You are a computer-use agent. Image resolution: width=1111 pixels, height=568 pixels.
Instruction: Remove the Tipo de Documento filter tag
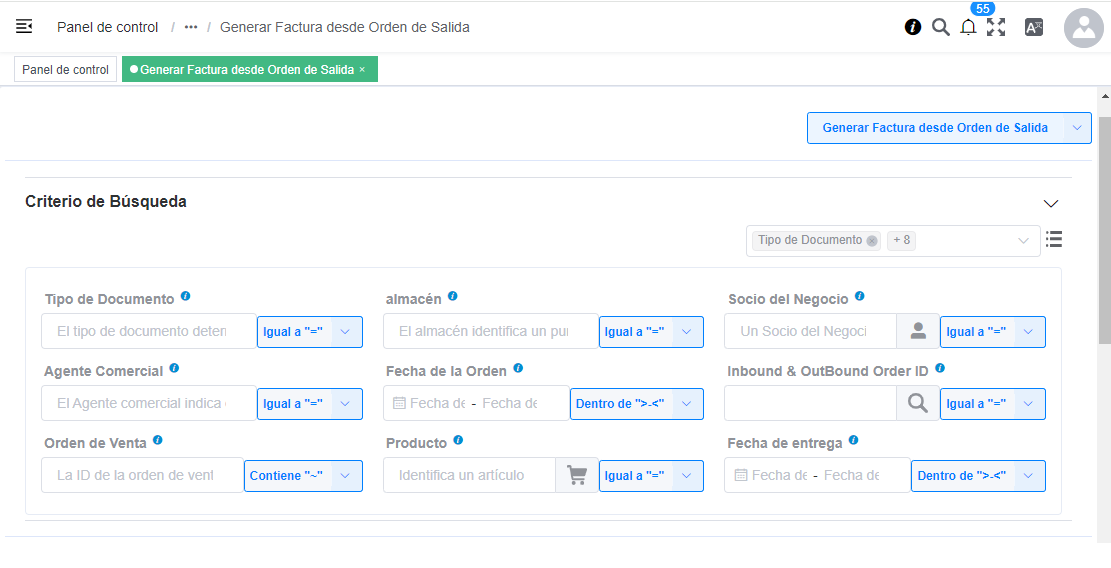coord(872,241)
